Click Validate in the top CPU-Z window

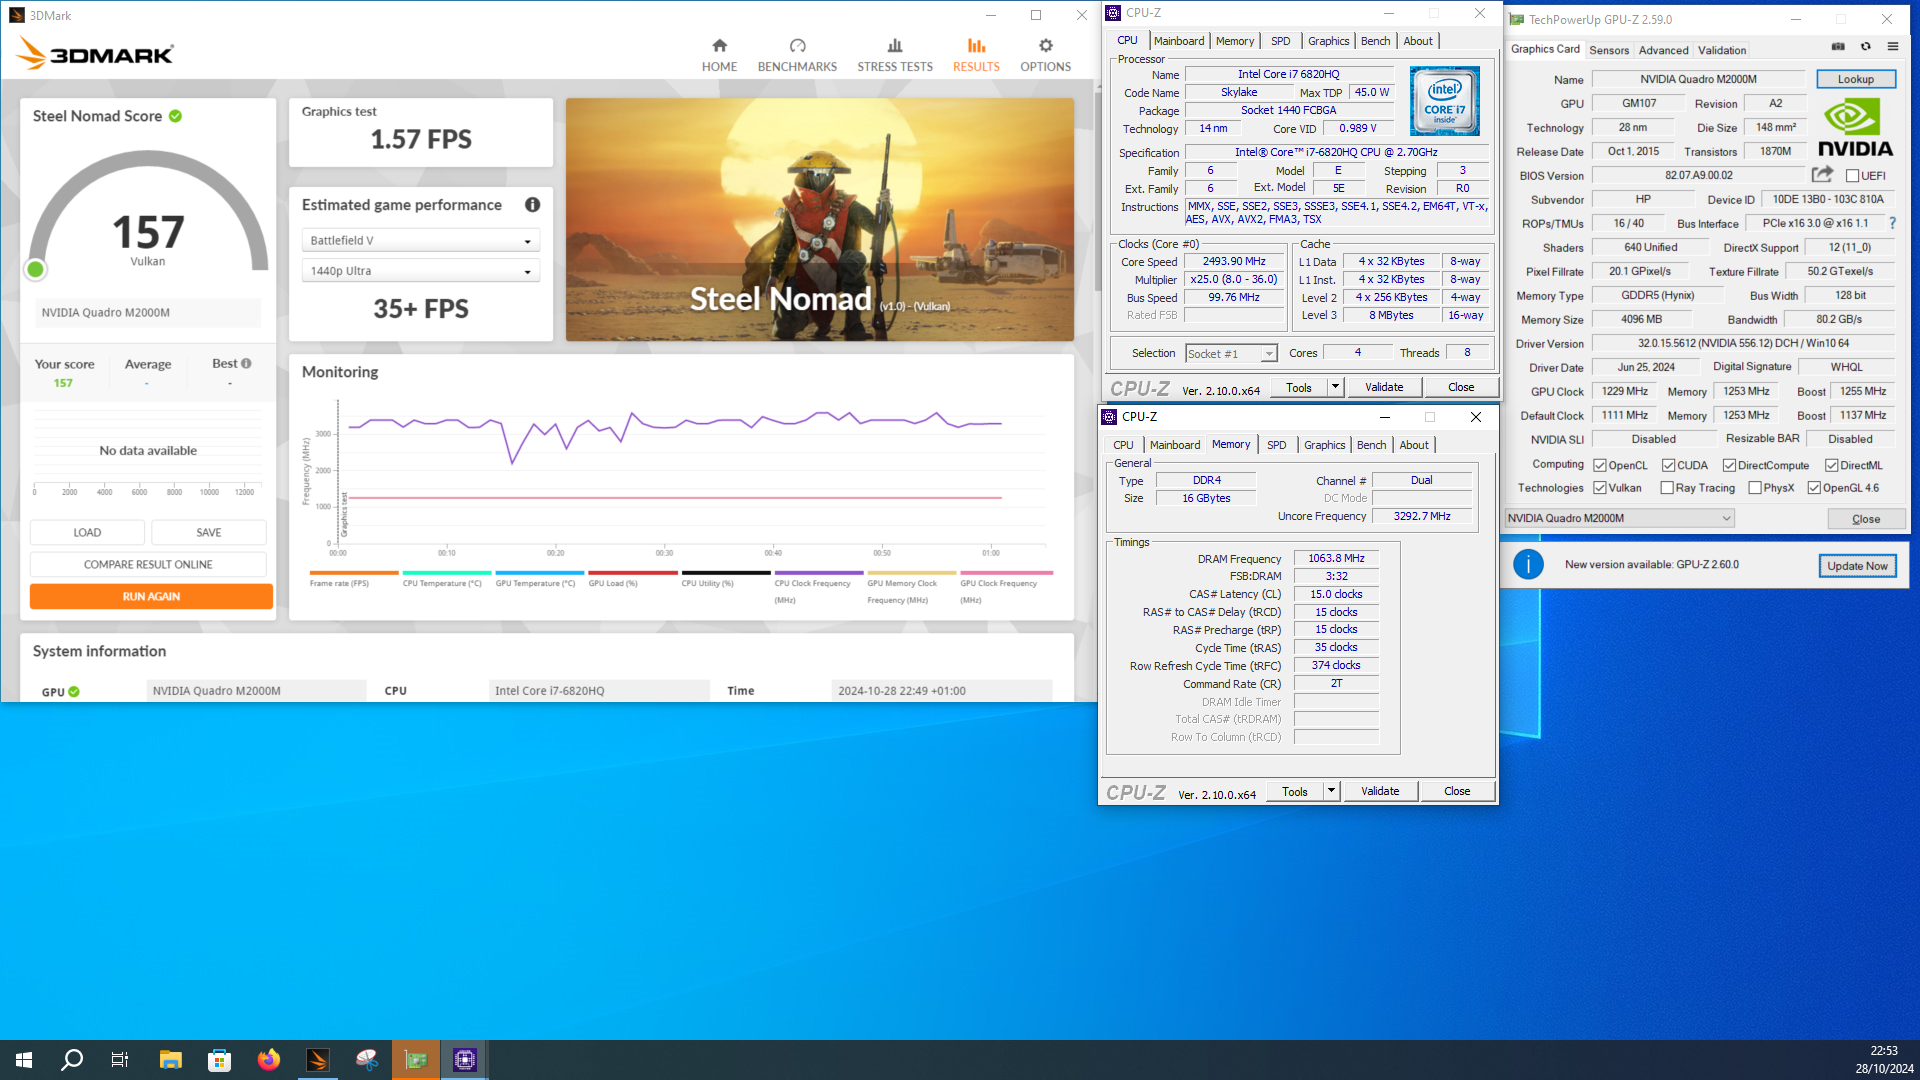click(1384, 387)
